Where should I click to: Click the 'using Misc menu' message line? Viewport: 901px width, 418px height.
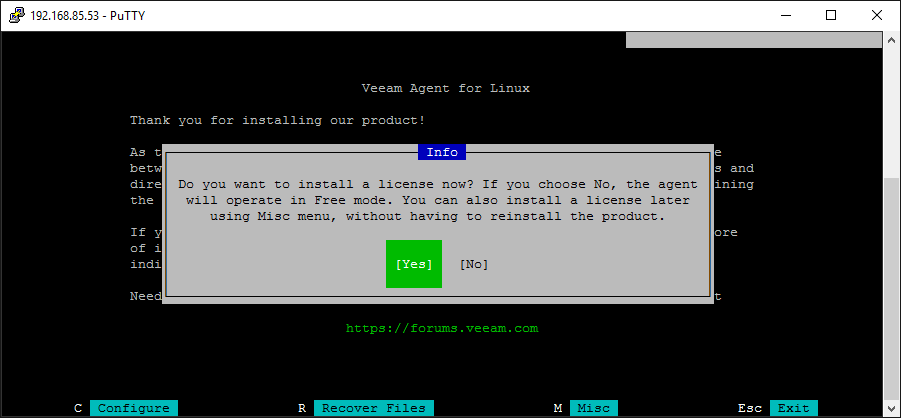pyautogui.click(x=438, y=217)
